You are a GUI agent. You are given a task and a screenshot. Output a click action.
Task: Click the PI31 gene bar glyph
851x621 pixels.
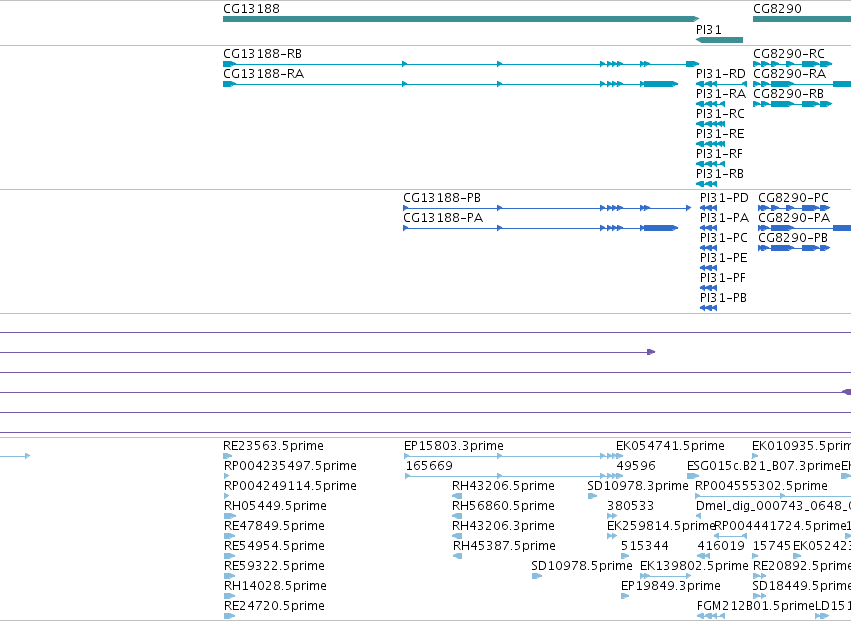[719, 40]
